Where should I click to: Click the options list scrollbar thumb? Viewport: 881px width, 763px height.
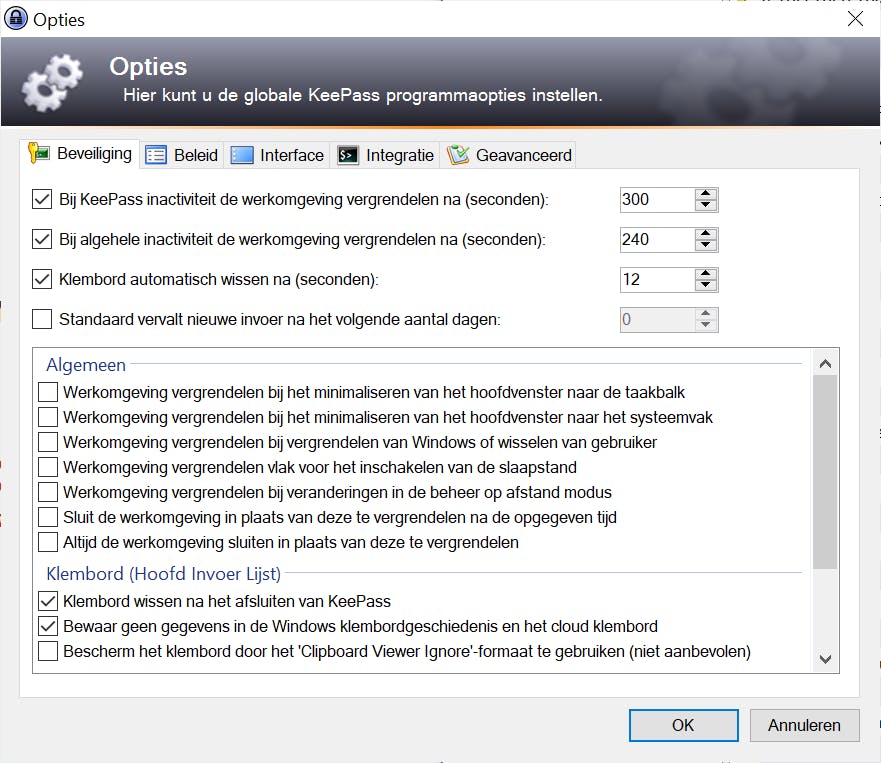[825, 472]
